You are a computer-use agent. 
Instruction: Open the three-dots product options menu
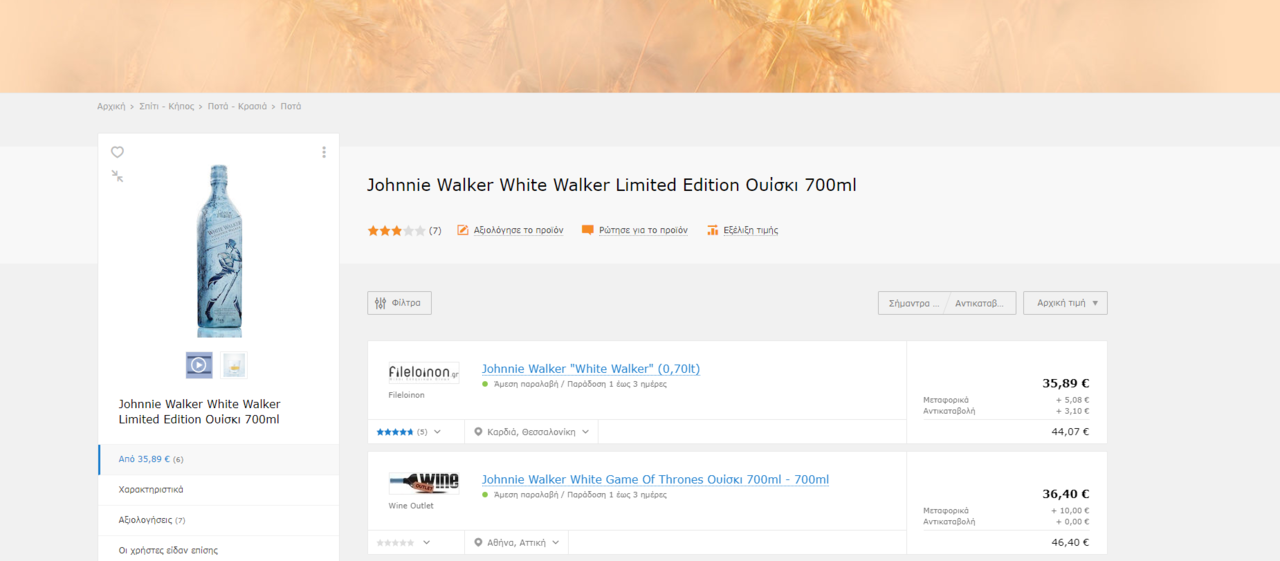[x=324, y=152]
